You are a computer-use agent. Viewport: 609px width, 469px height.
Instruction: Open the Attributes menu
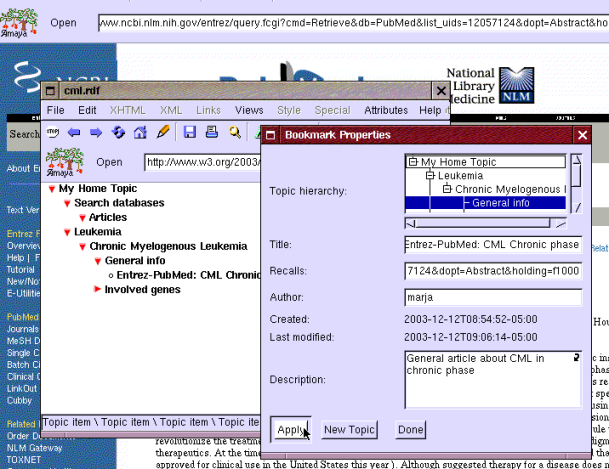(385, 110)
